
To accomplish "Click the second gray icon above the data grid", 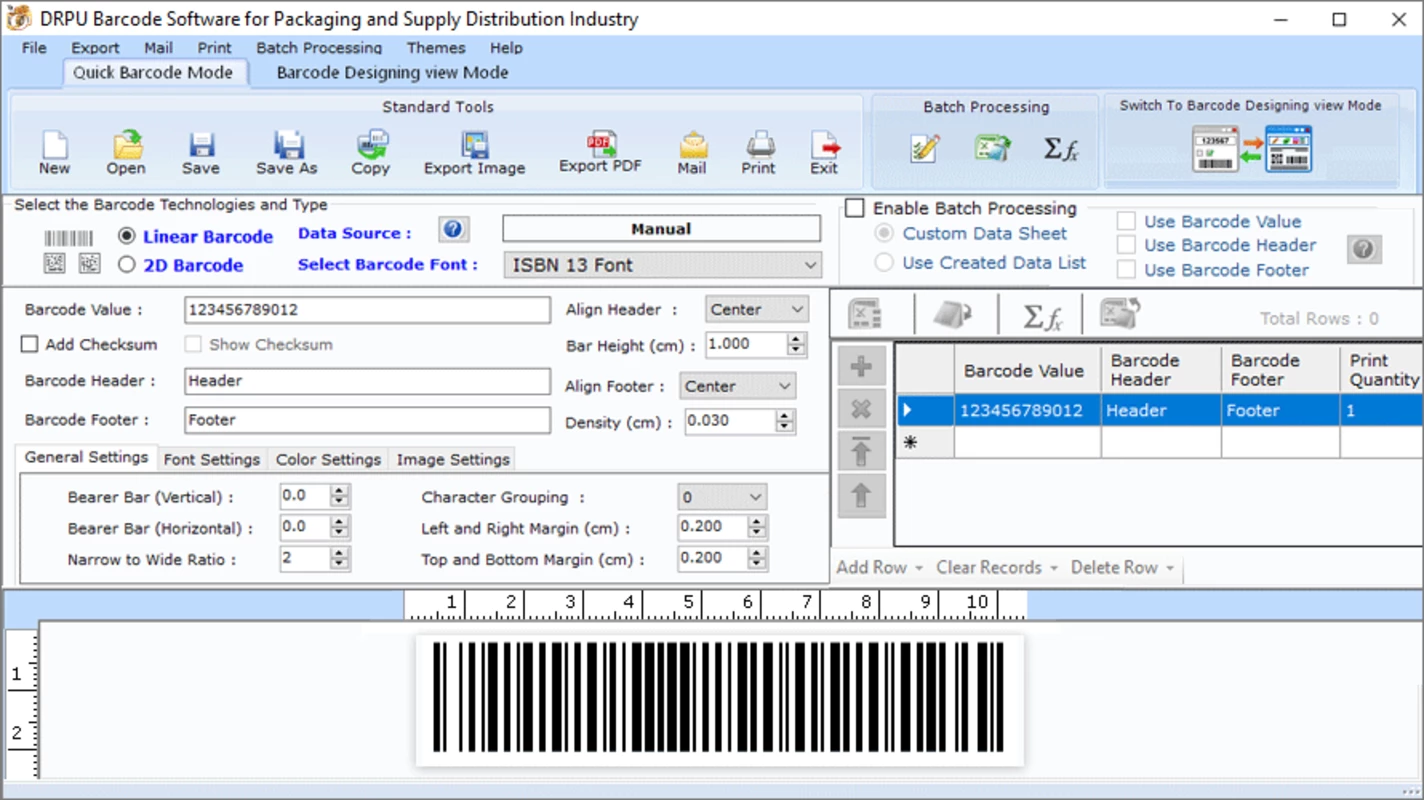I will pos(954,315).
